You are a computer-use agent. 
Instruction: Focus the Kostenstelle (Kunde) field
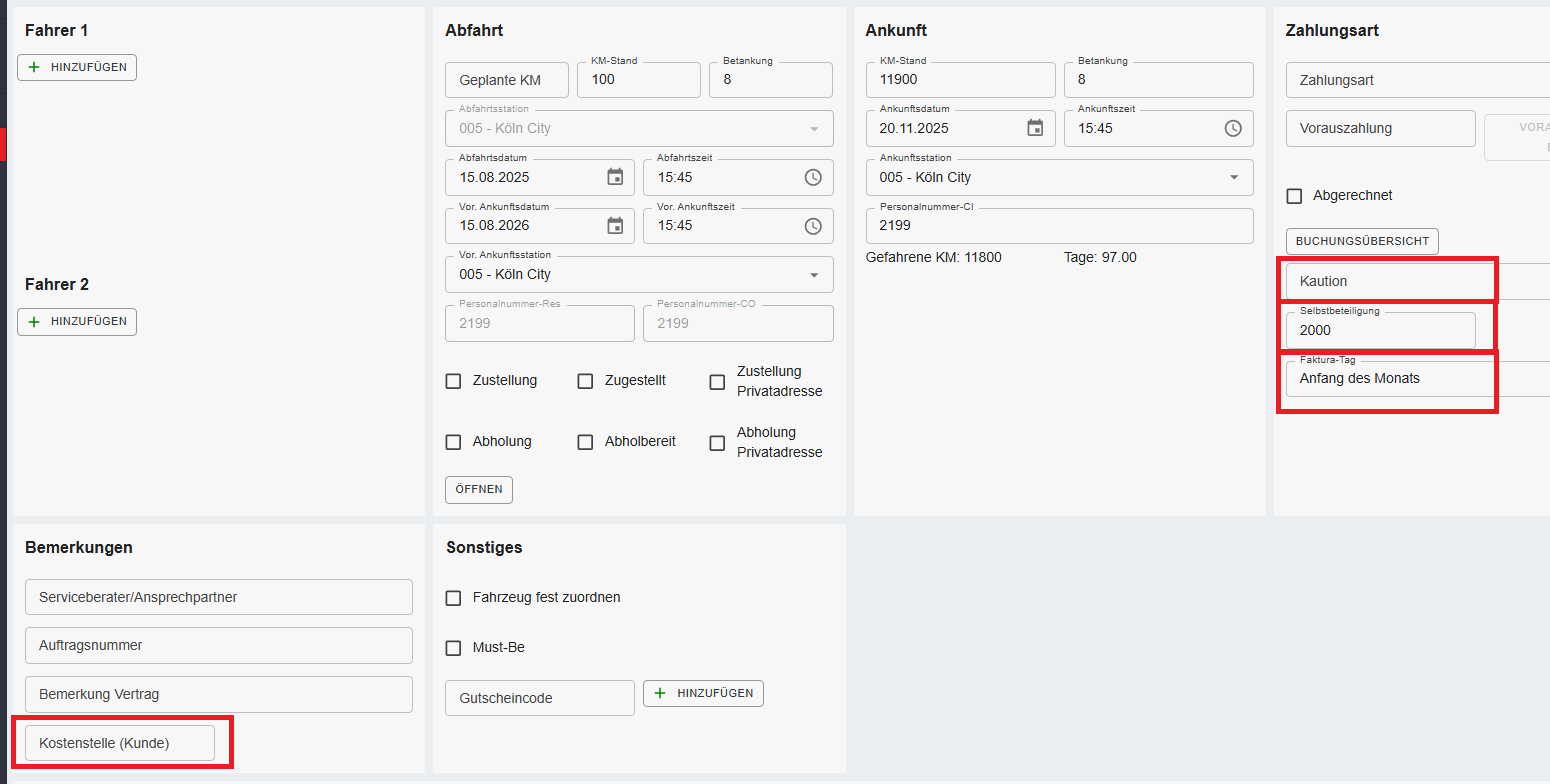(x=119, y=743)
